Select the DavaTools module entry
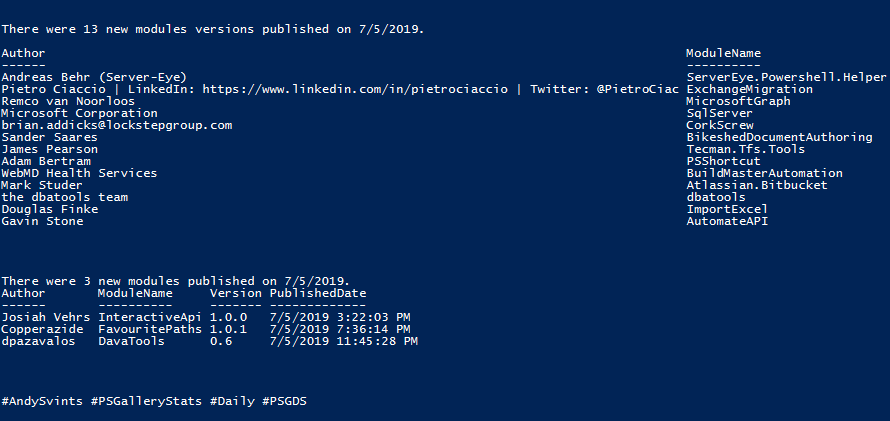 pyautogui.click(x=131, y=341)
